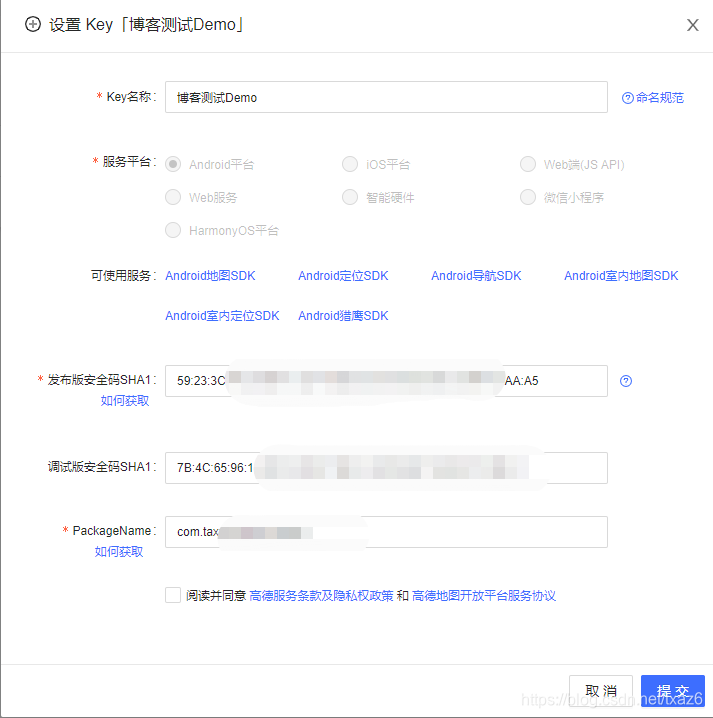Tick the 阅读并同意 agreement checkbox
The image size is (713, 718).
pos(173,595)
